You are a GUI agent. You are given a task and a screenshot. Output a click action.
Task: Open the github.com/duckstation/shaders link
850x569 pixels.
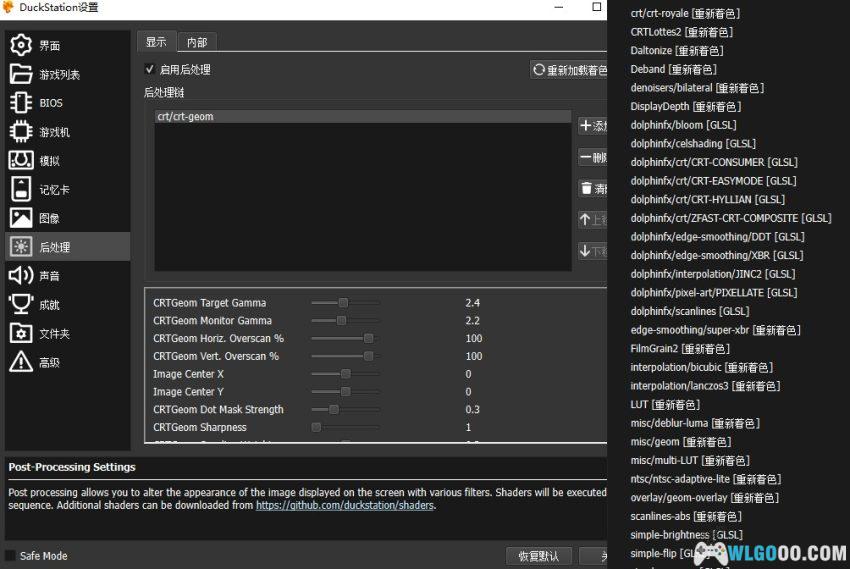345,505
